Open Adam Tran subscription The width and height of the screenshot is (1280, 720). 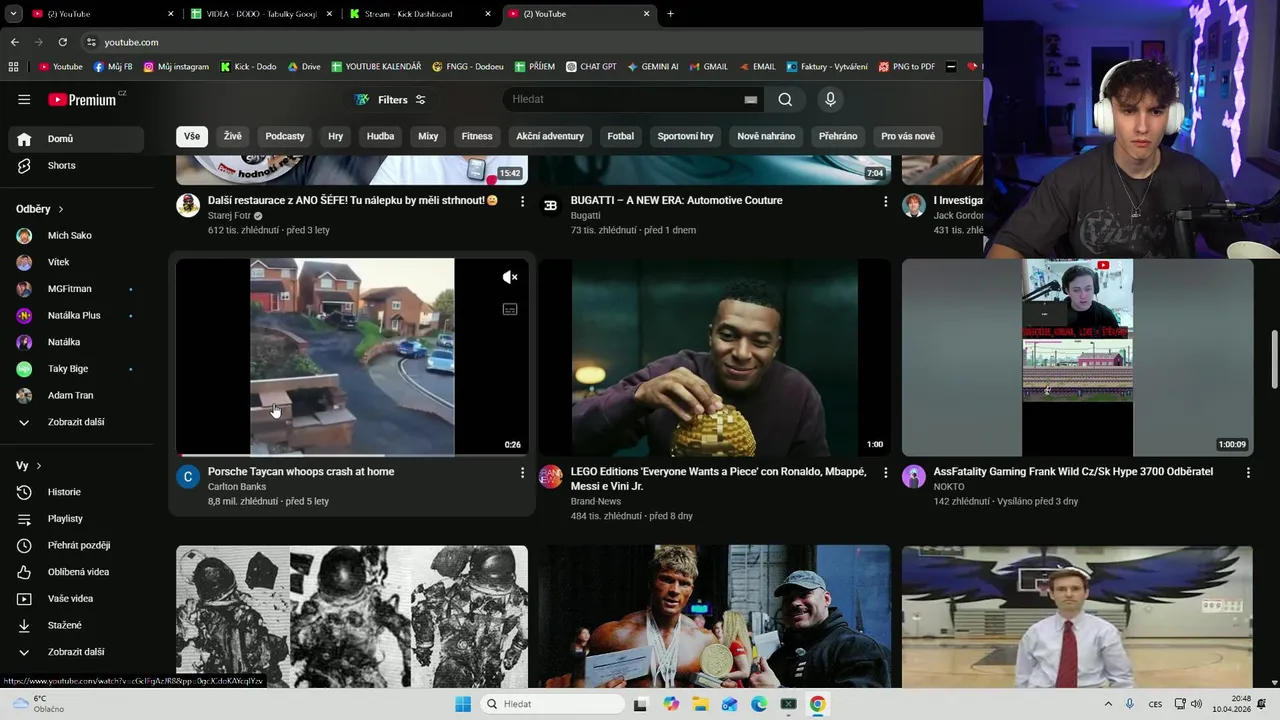click(76, 395)
